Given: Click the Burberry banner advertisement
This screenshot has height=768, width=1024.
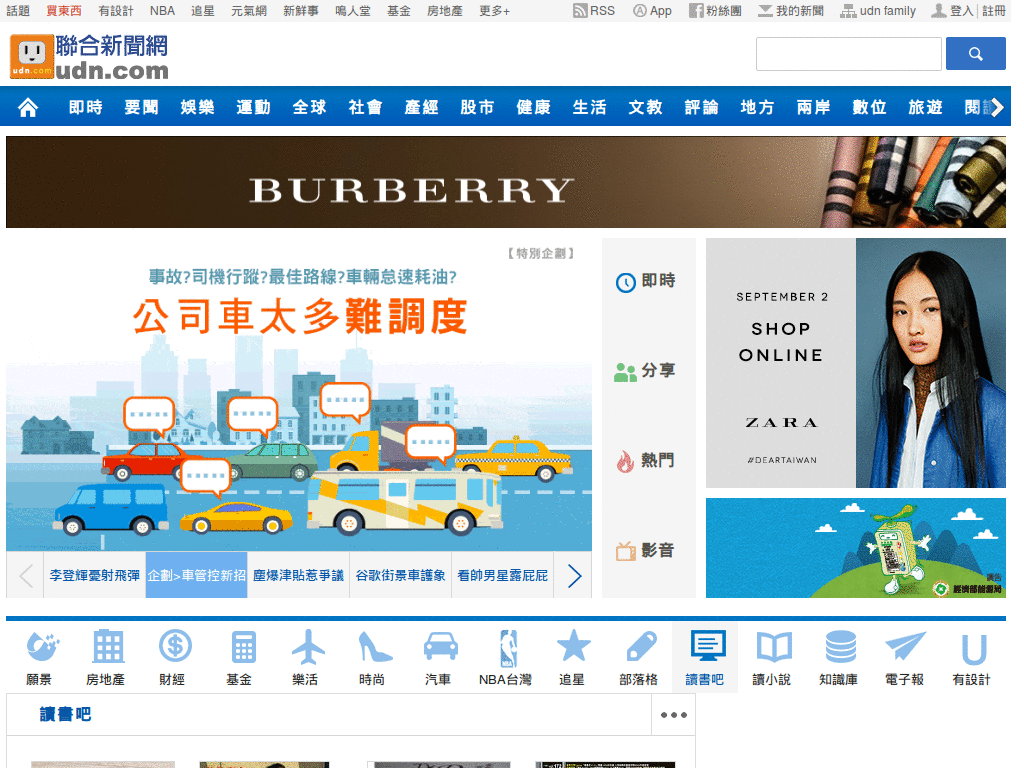Looking at the screenshot, I should pos(505,182).
